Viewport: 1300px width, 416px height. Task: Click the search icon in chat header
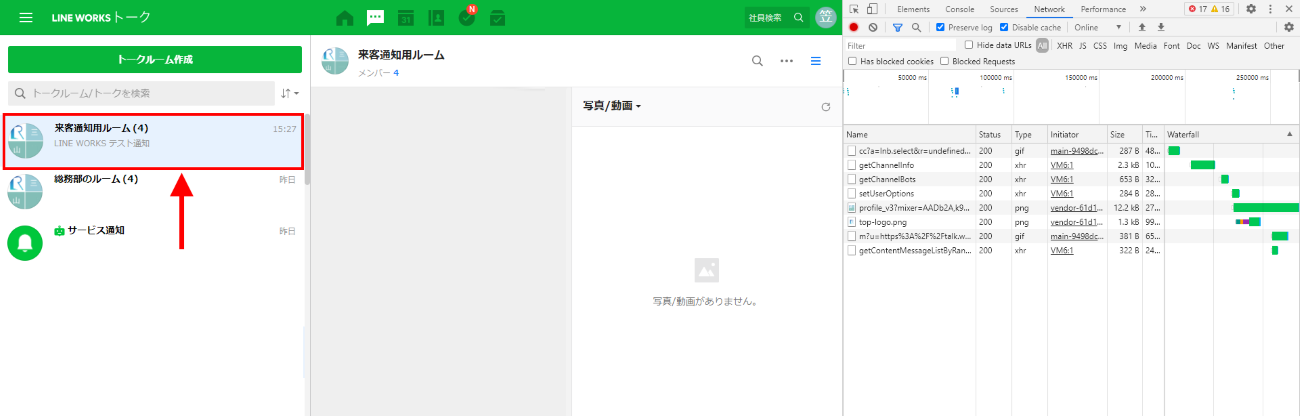click(758, 61)
